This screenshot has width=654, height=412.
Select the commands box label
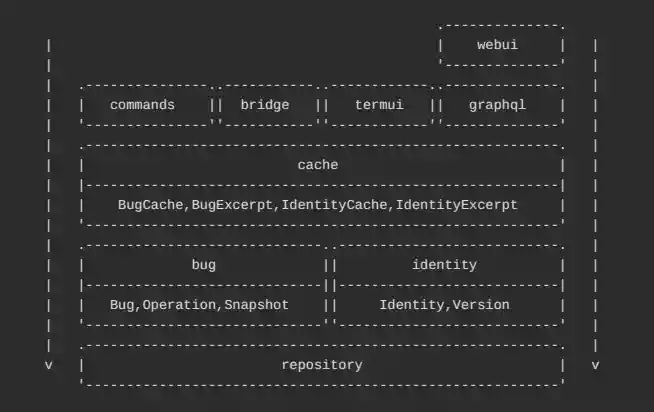pos(142,105)
